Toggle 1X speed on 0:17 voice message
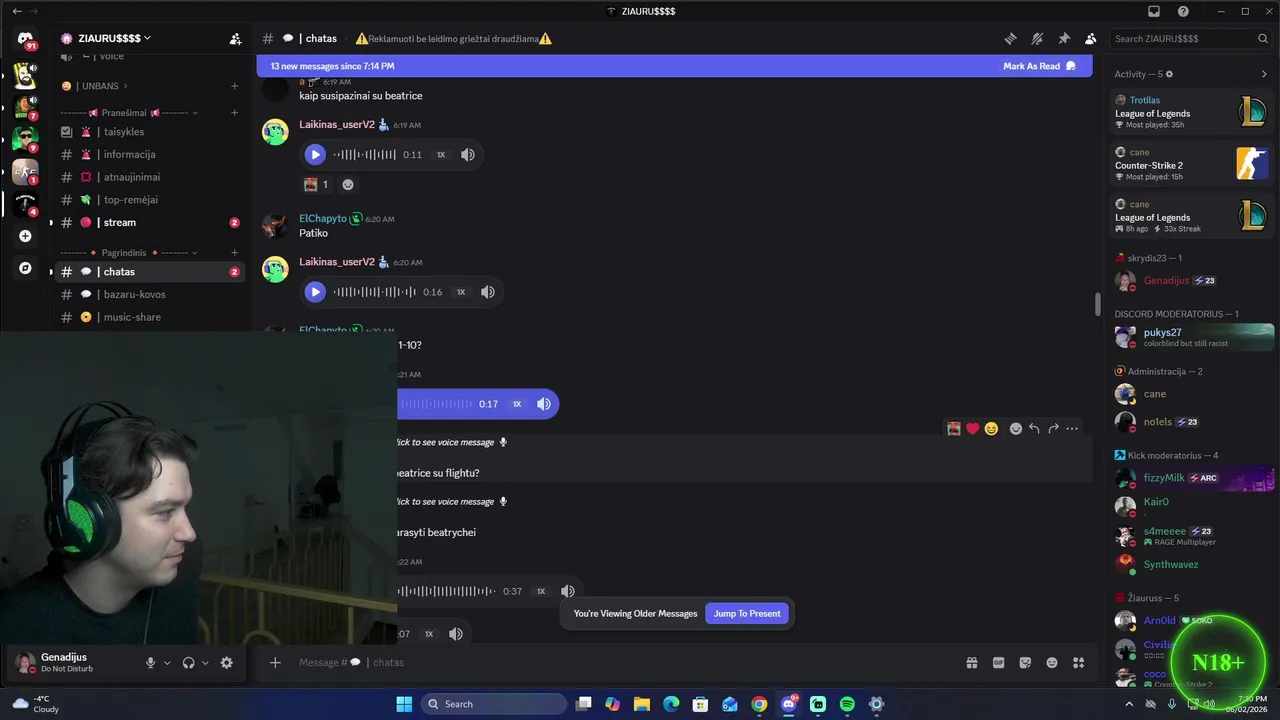This screenshot has width=1280, height=720. [517, 404]
